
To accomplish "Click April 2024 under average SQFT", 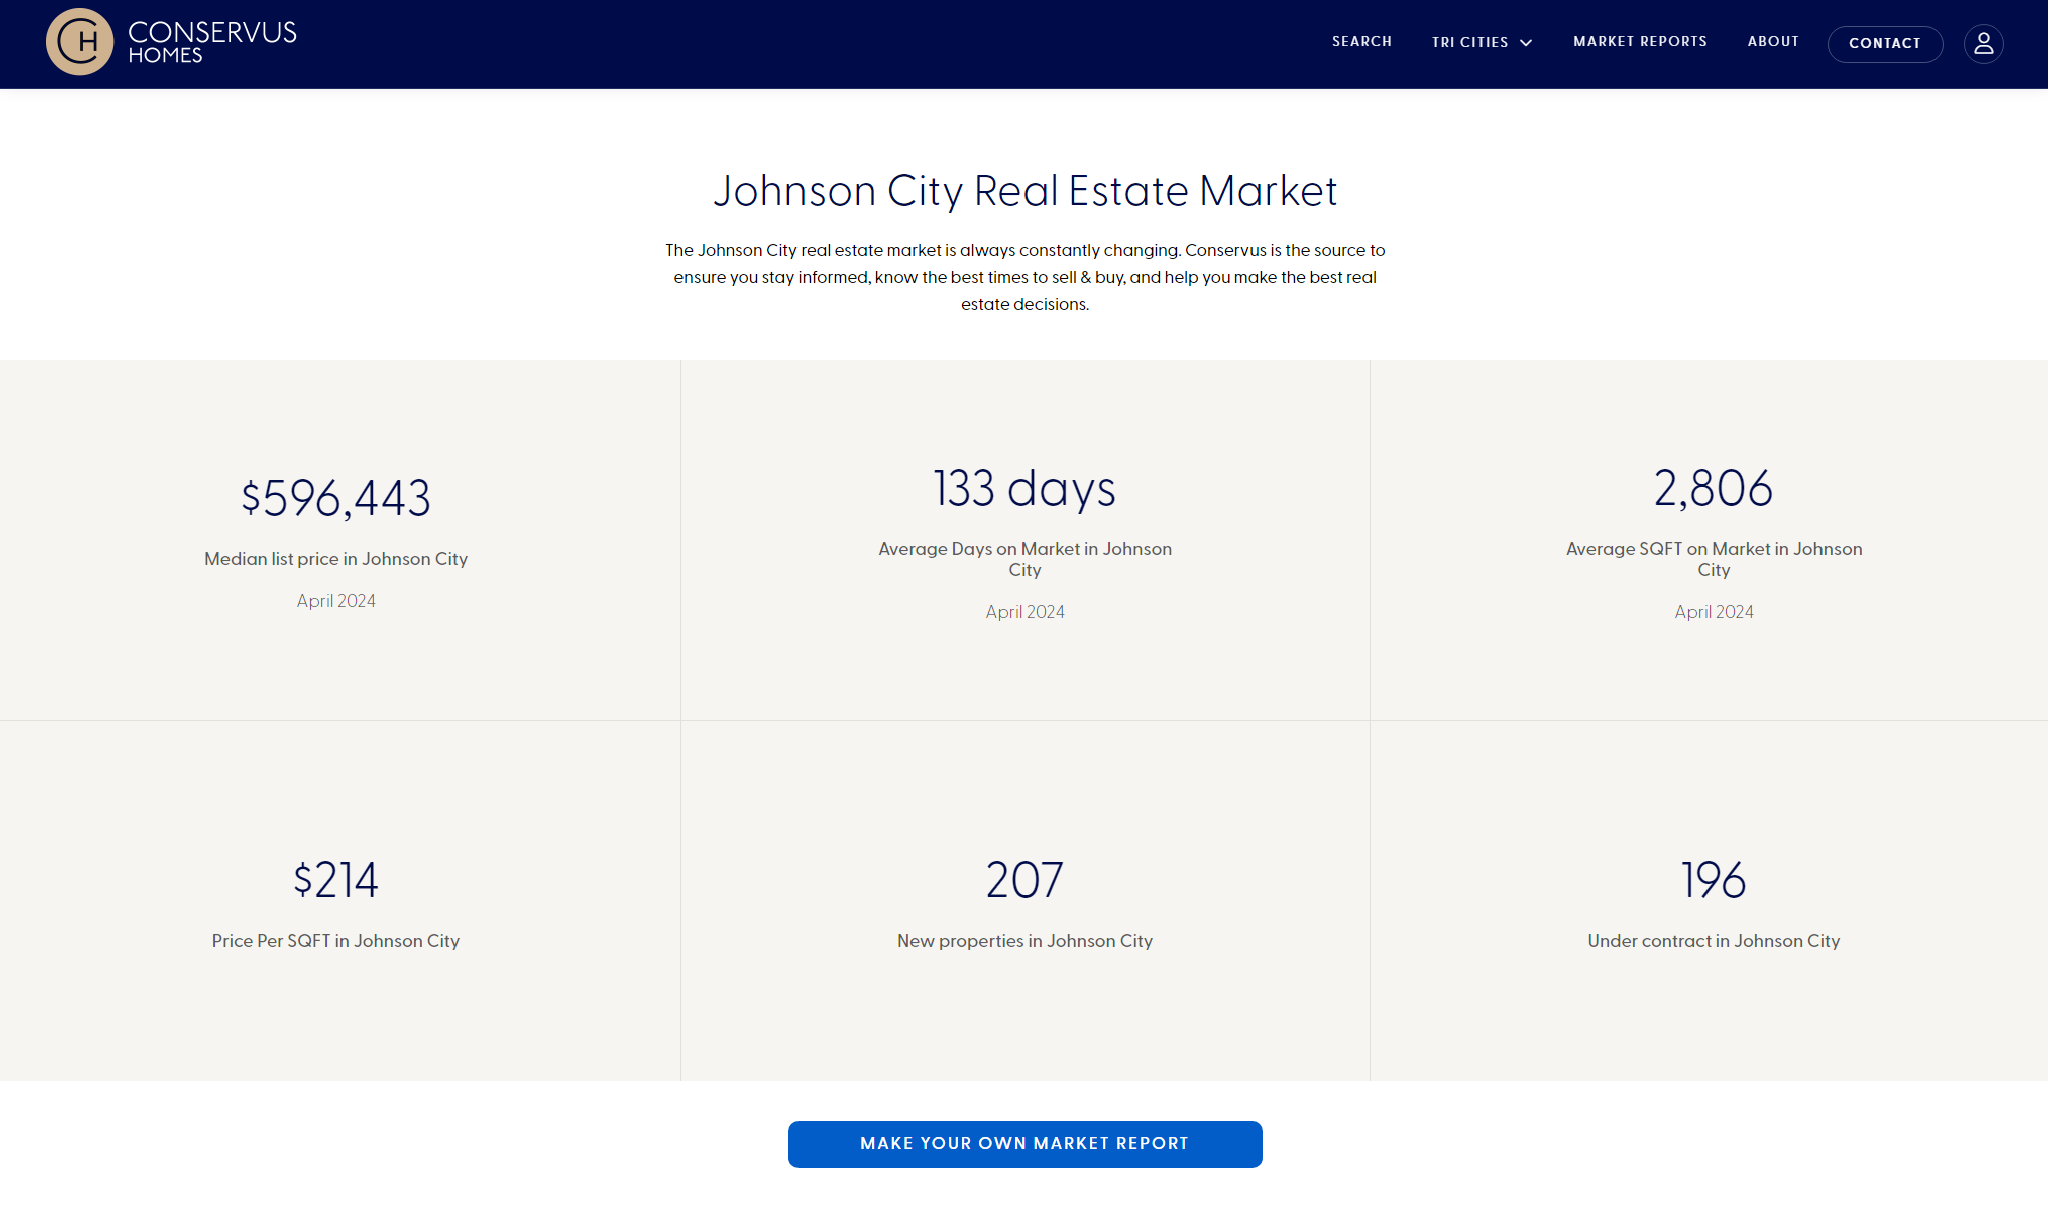I will click(1714, 612).
